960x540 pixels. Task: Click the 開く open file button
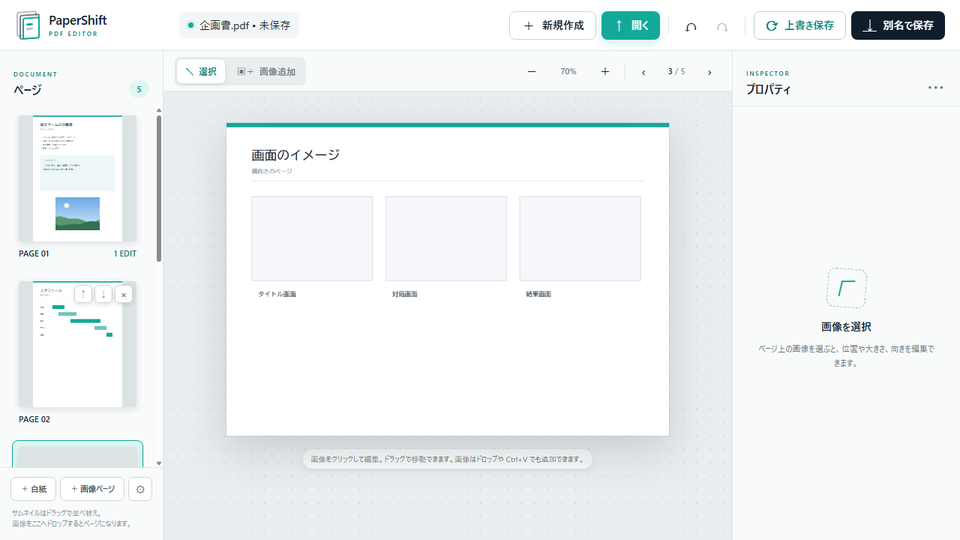631,26
